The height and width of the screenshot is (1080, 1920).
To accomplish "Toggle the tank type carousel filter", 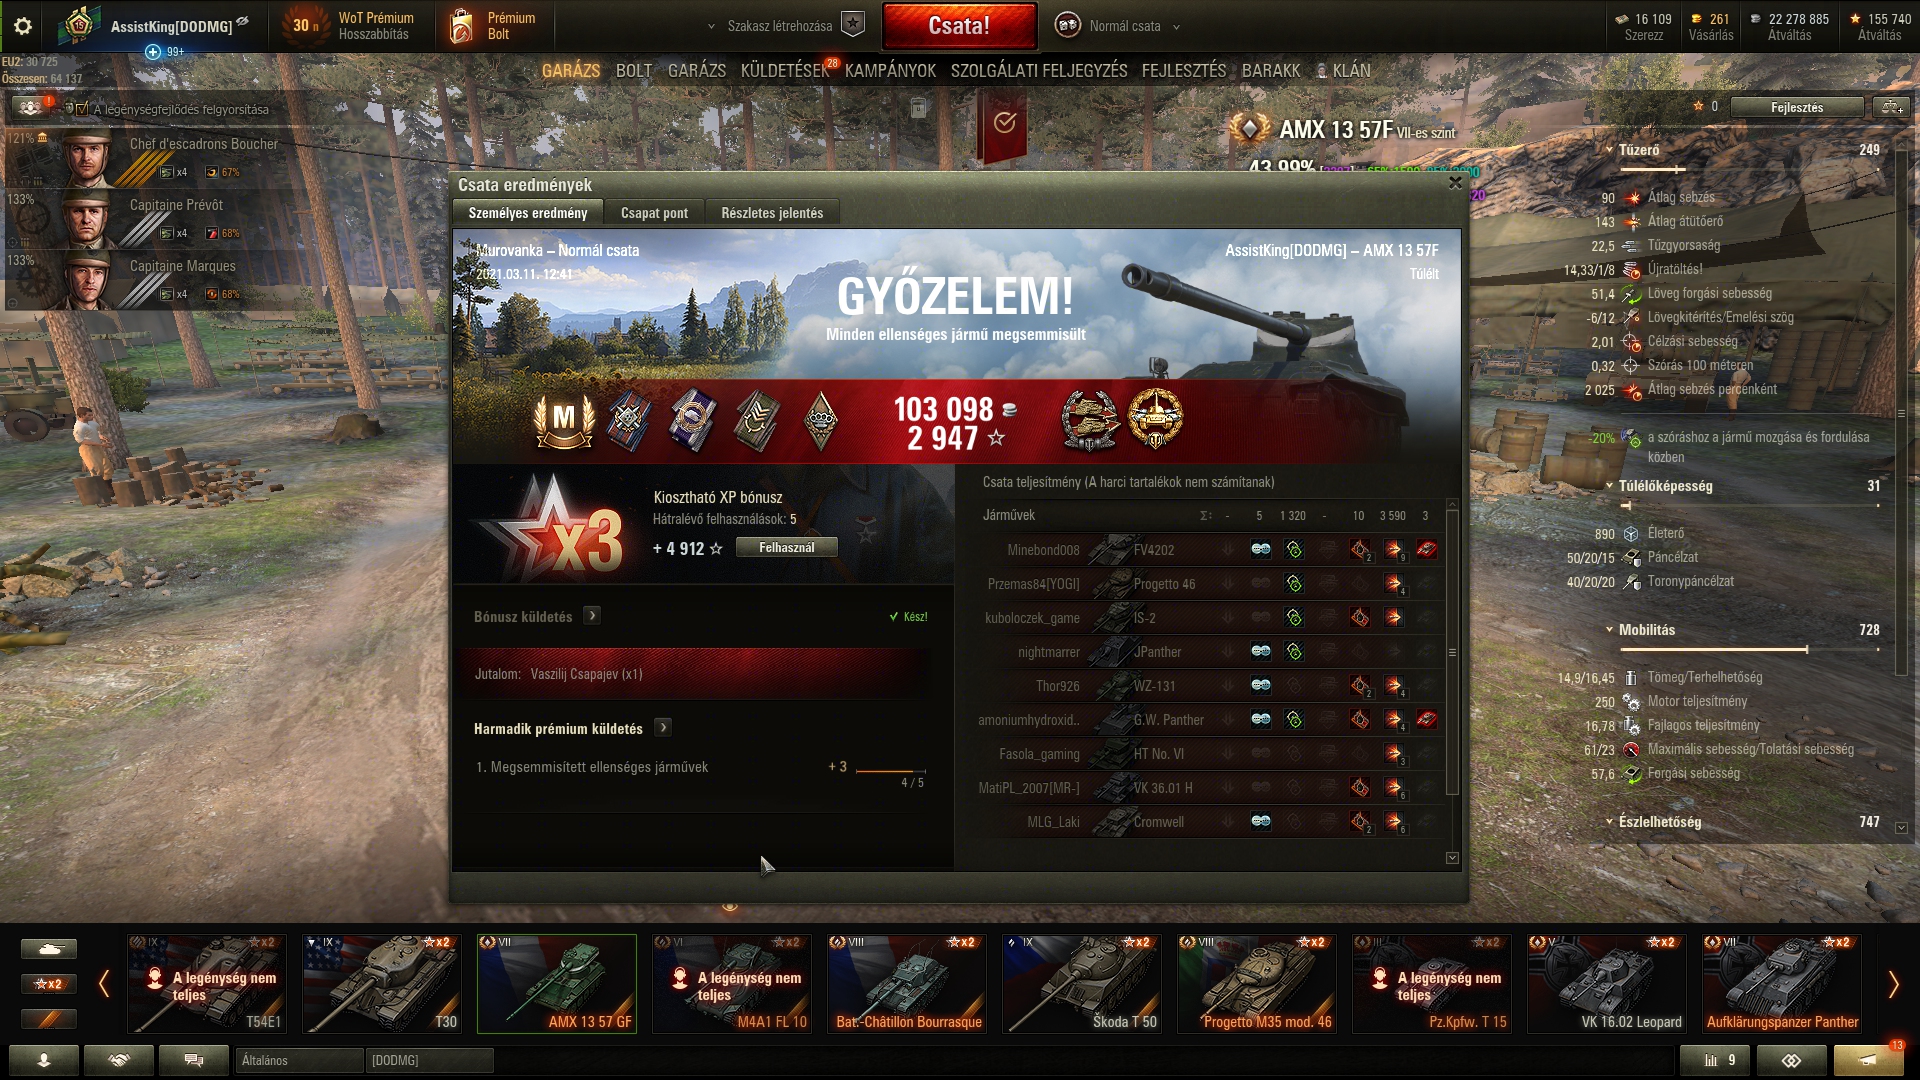I will coord(49,948).
